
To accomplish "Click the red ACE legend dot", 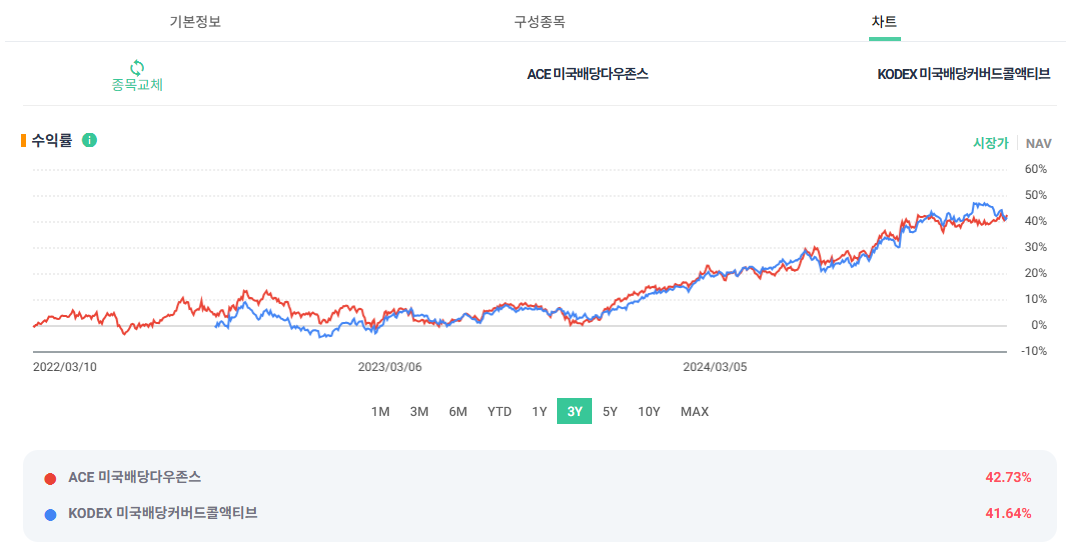I will [50, 479].
